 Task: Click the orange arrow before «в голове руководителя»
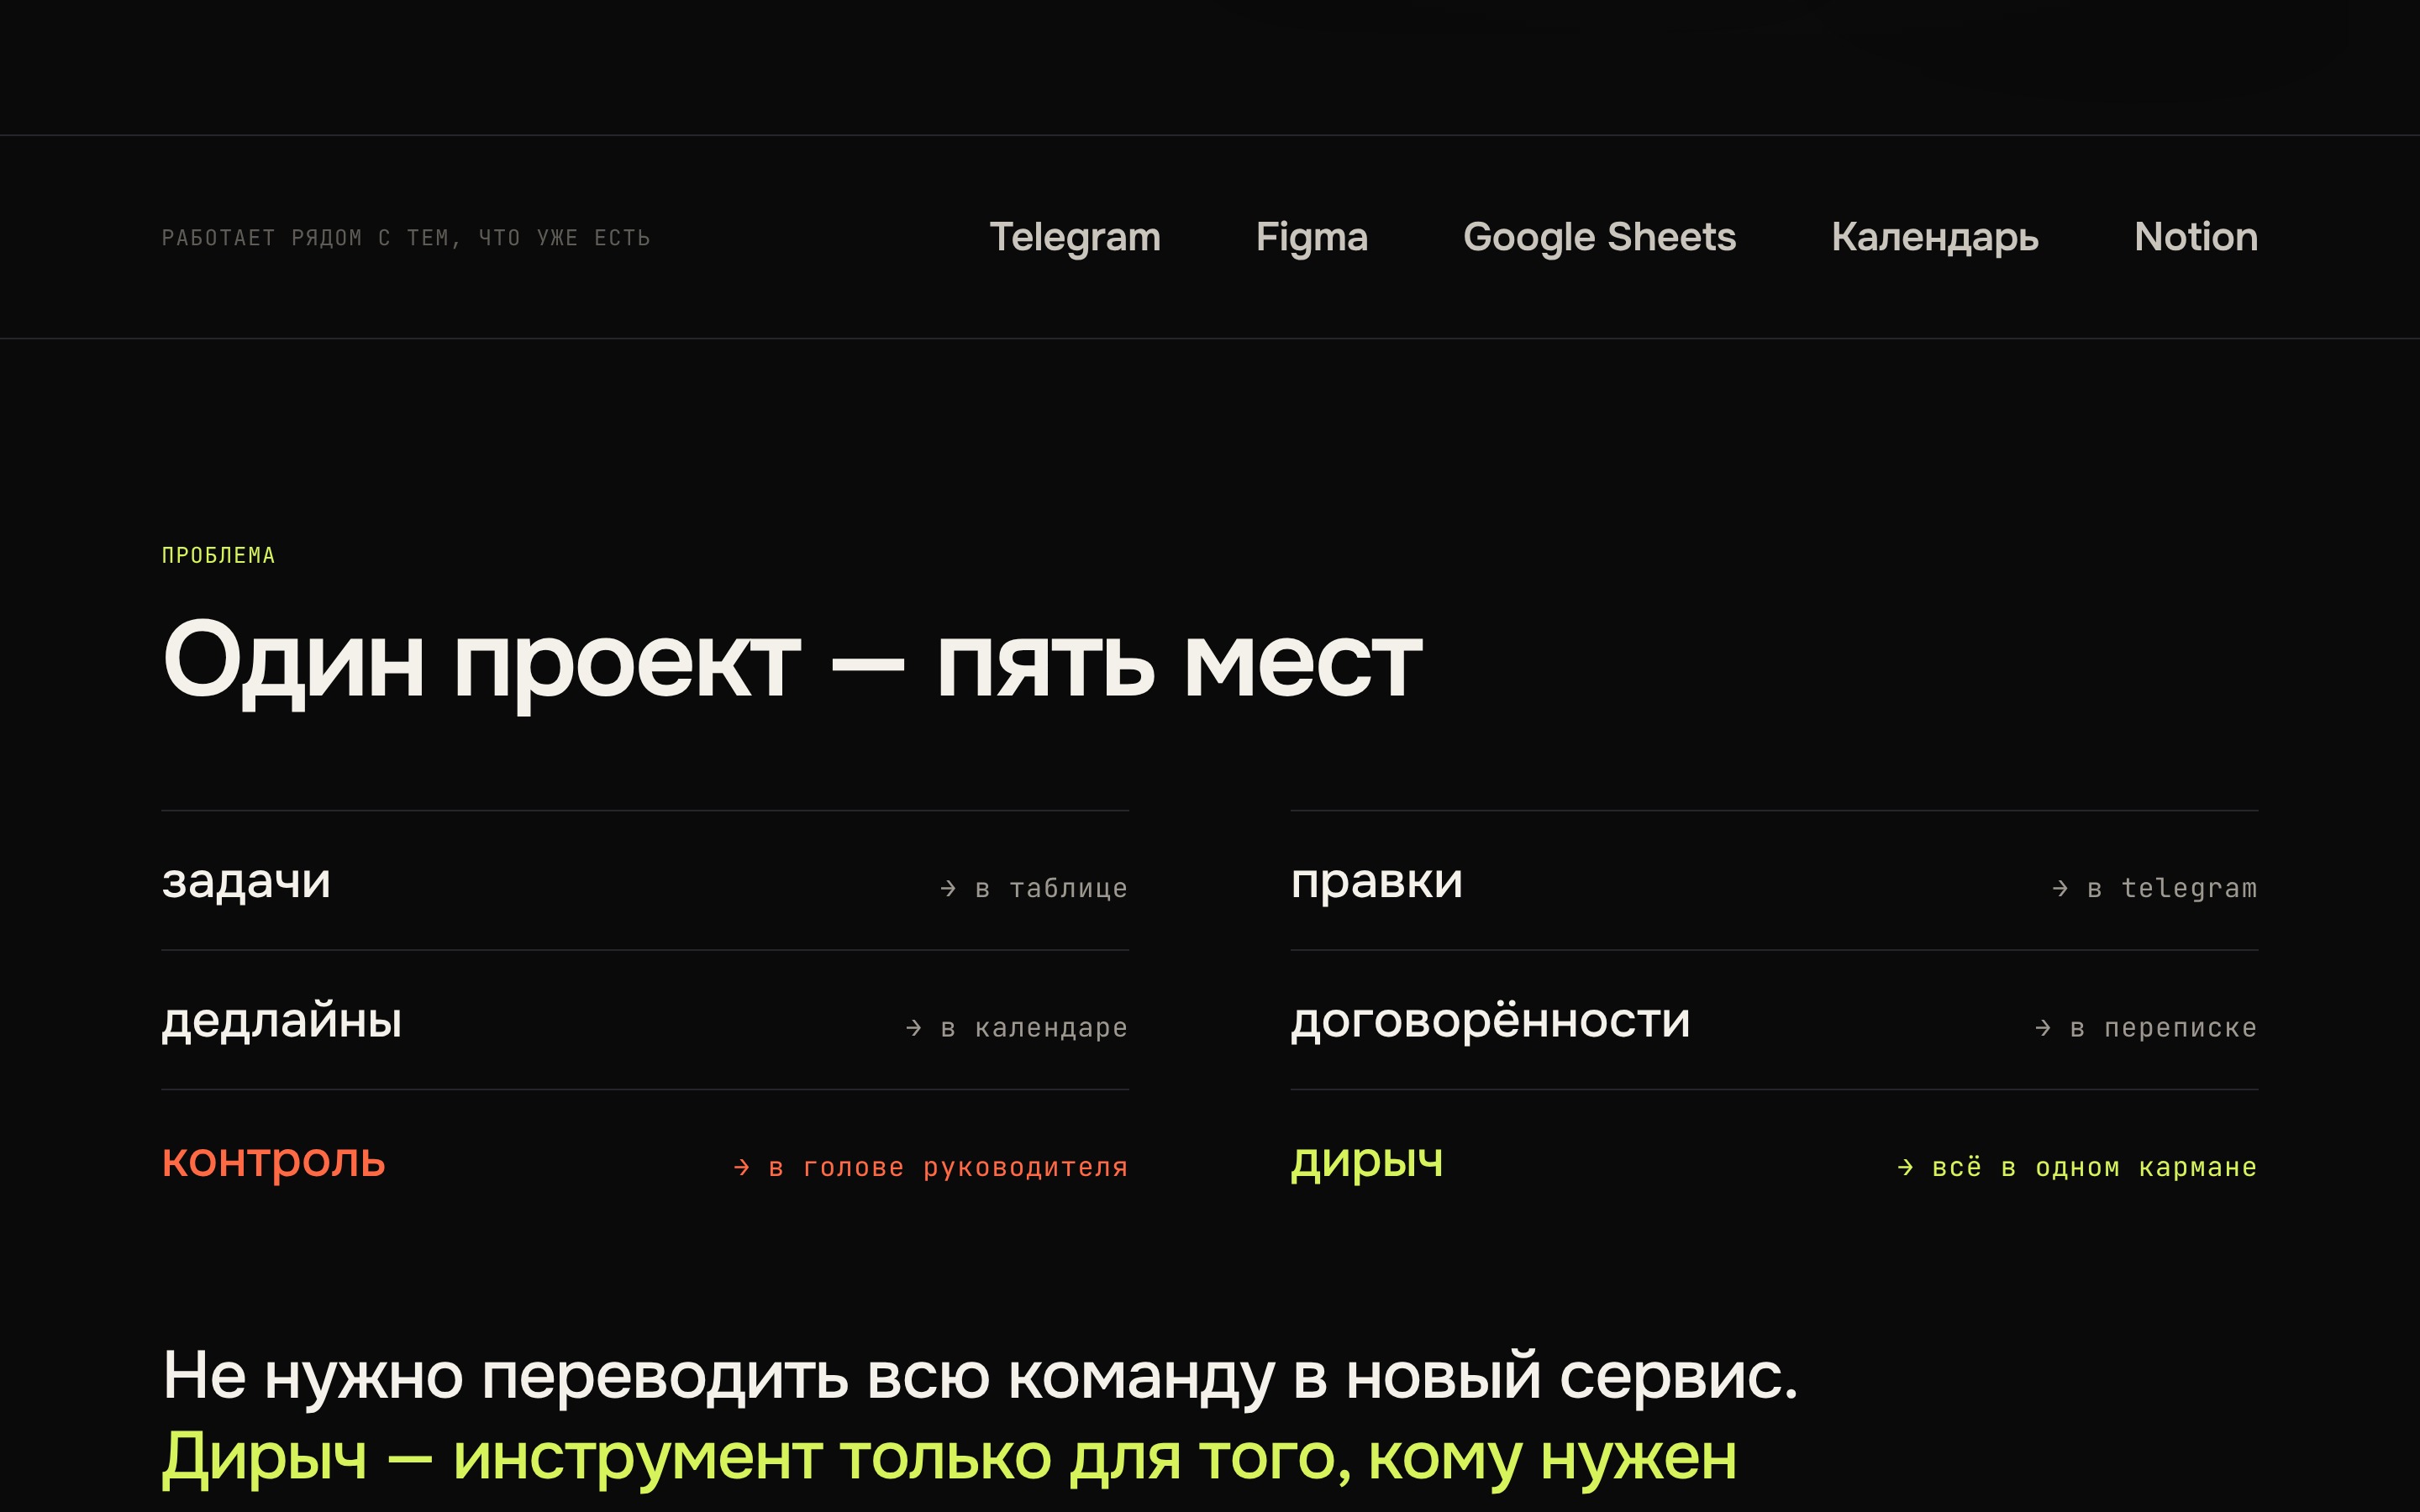(741, 1167)
